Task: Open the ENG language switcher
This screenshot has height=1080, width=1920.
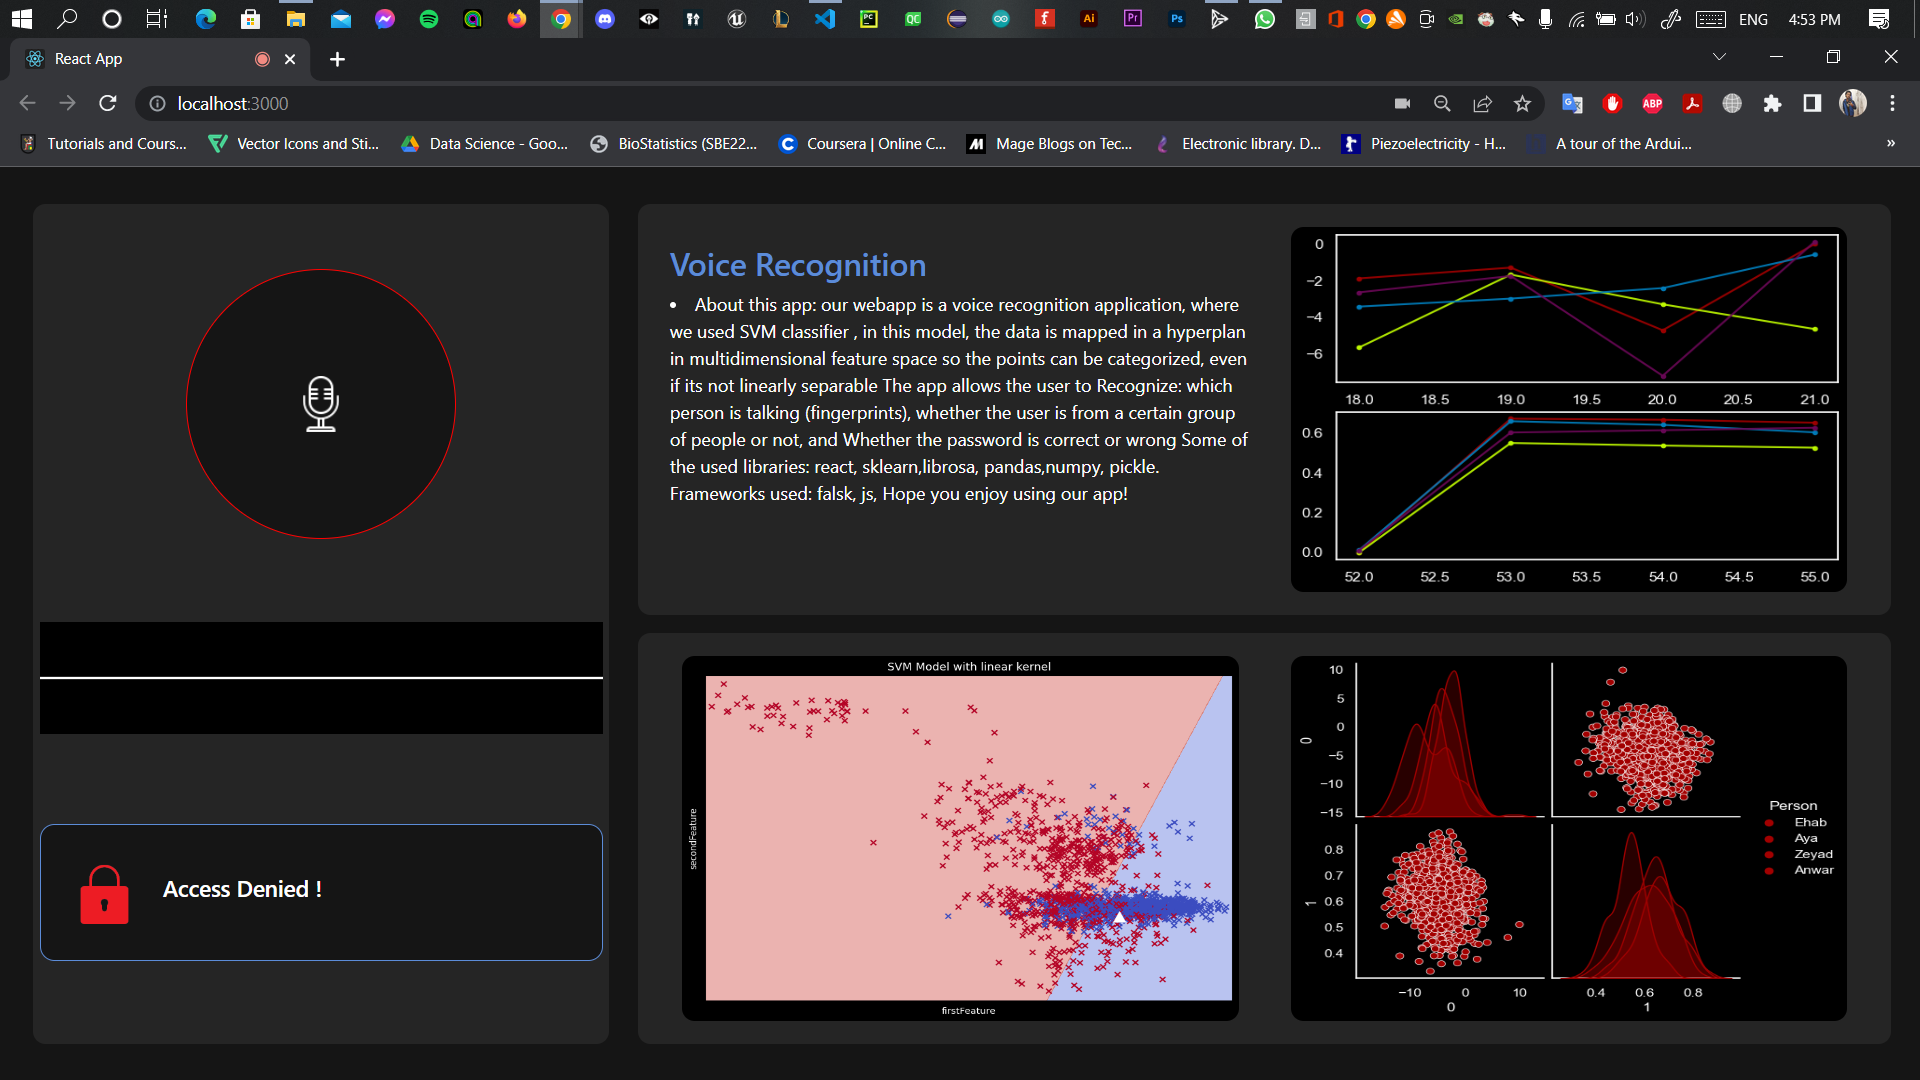Action: click(1753, 18)
